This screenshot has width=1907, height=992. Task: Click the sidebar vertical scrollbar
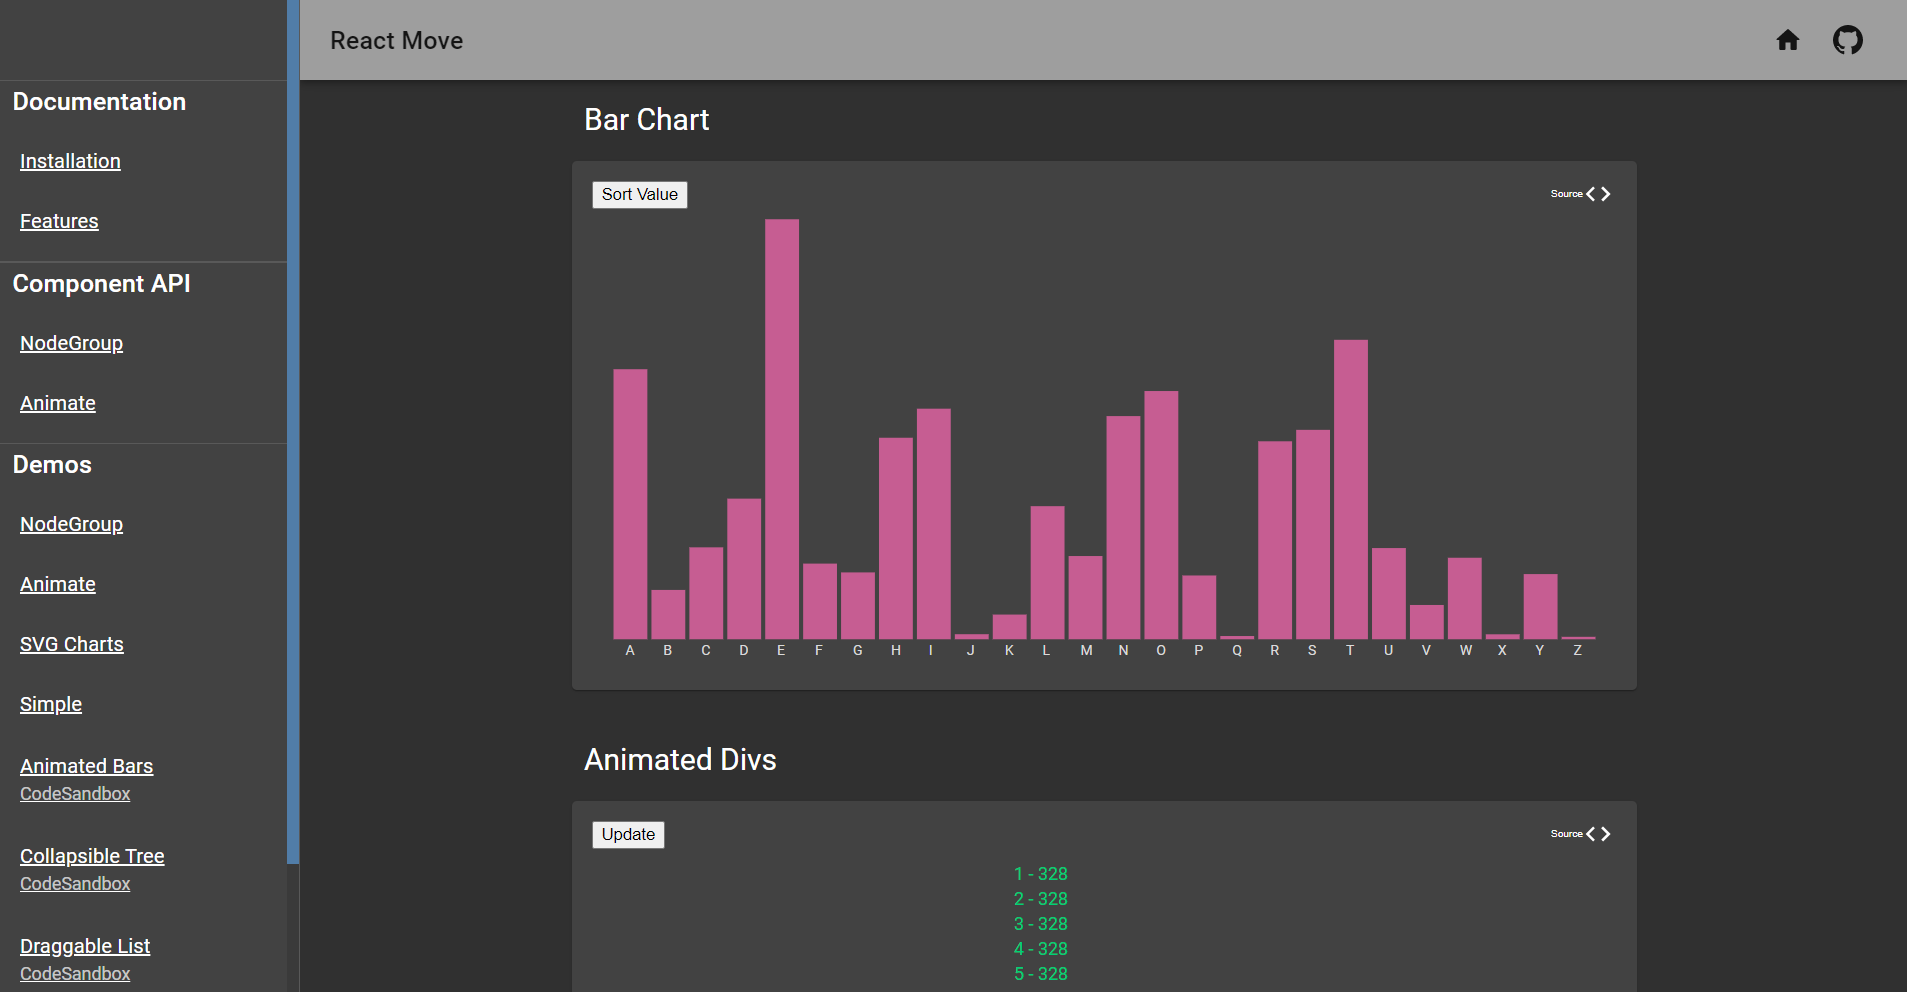[x=293, y=430]
